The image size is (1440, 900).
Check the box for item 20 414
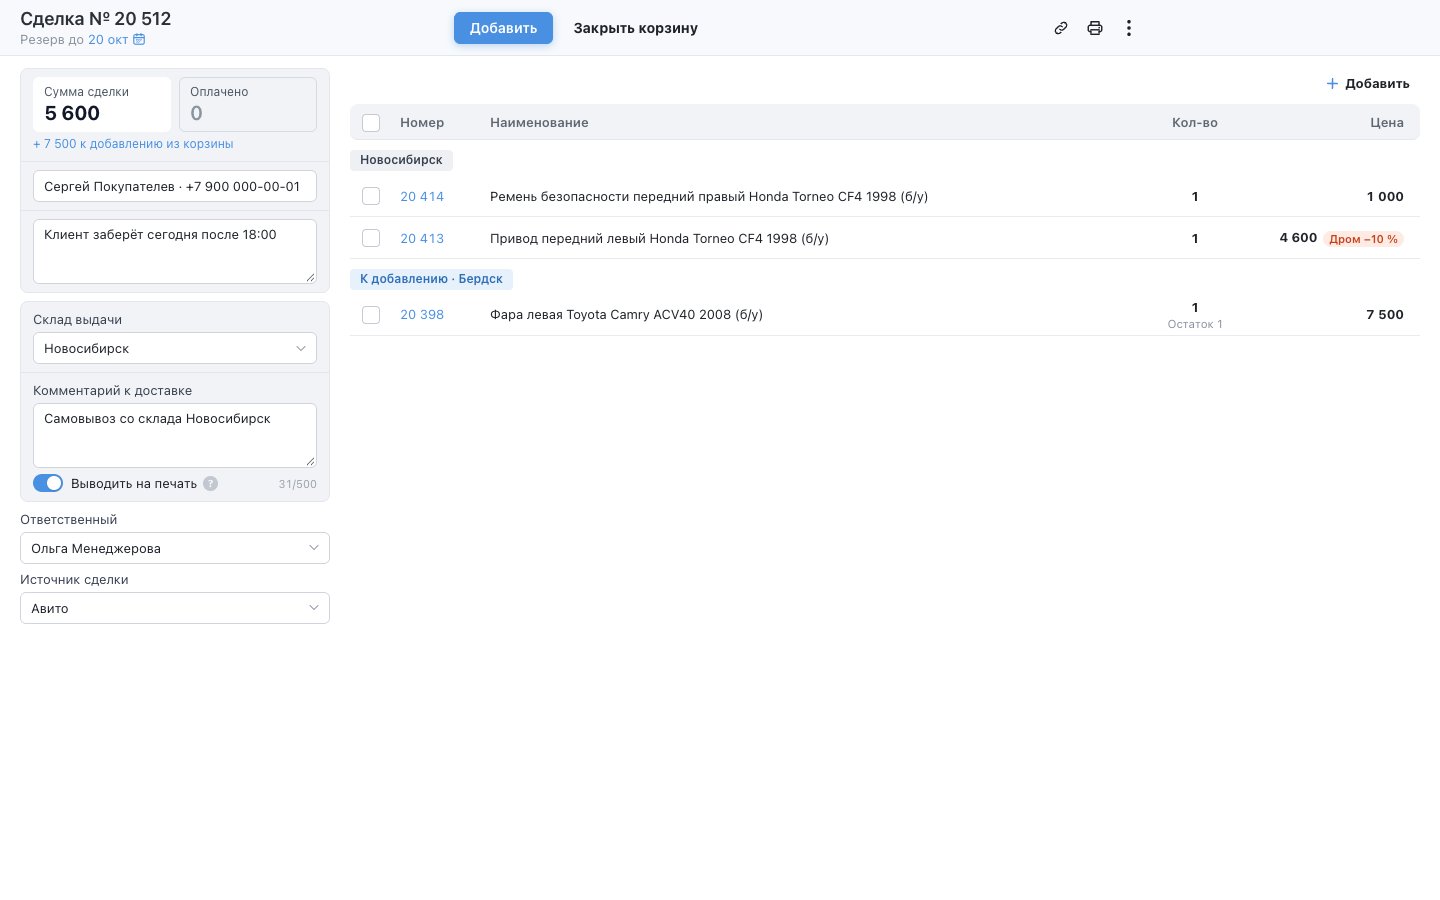coord(371,197)
